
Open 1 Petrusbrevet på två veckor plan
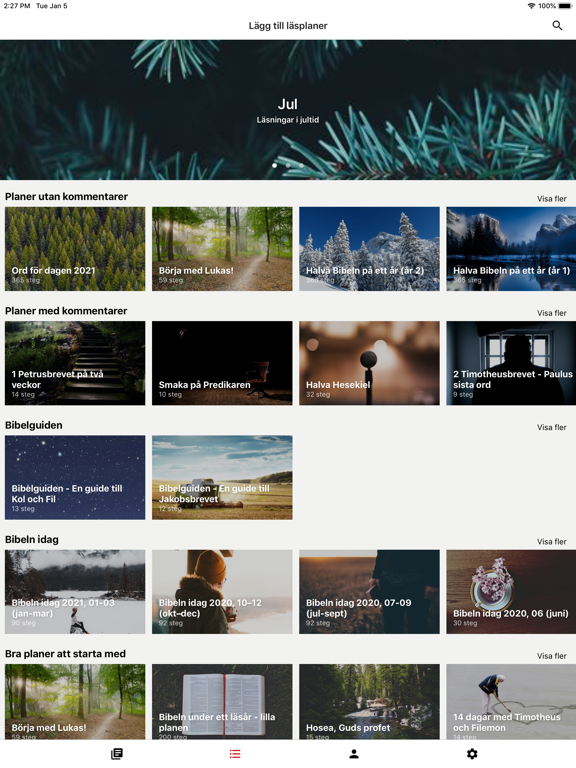[x=75, y=363]
